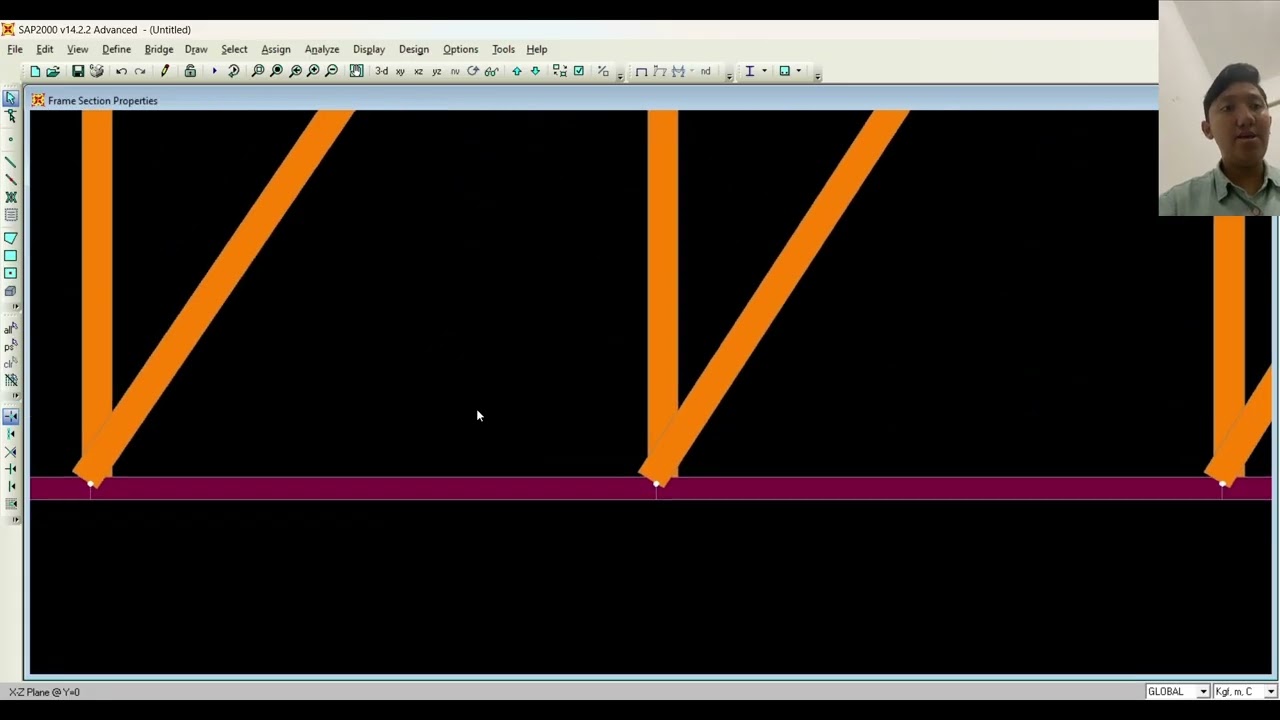The image size is (1280, 720).
Task: Click the Redo arrow icon
Action: point(140,71)
